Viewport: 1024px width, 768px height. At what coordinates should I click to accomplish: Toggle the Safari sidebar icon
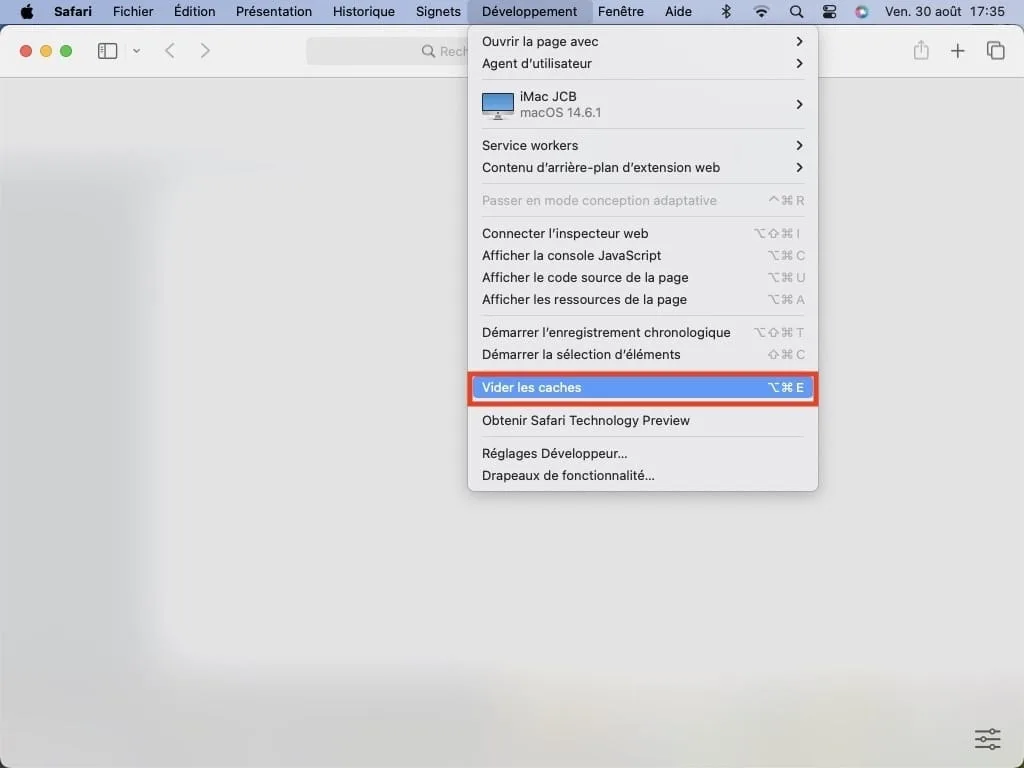coord(106,50)
